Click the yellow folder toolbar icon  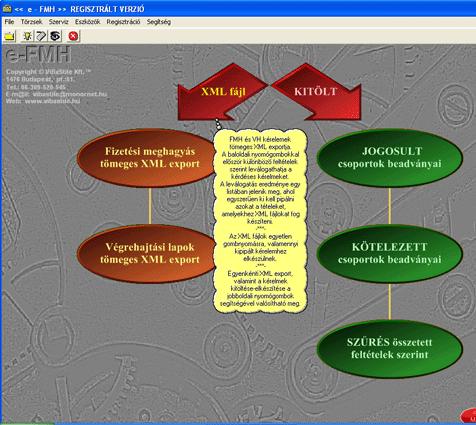[10, 36]
